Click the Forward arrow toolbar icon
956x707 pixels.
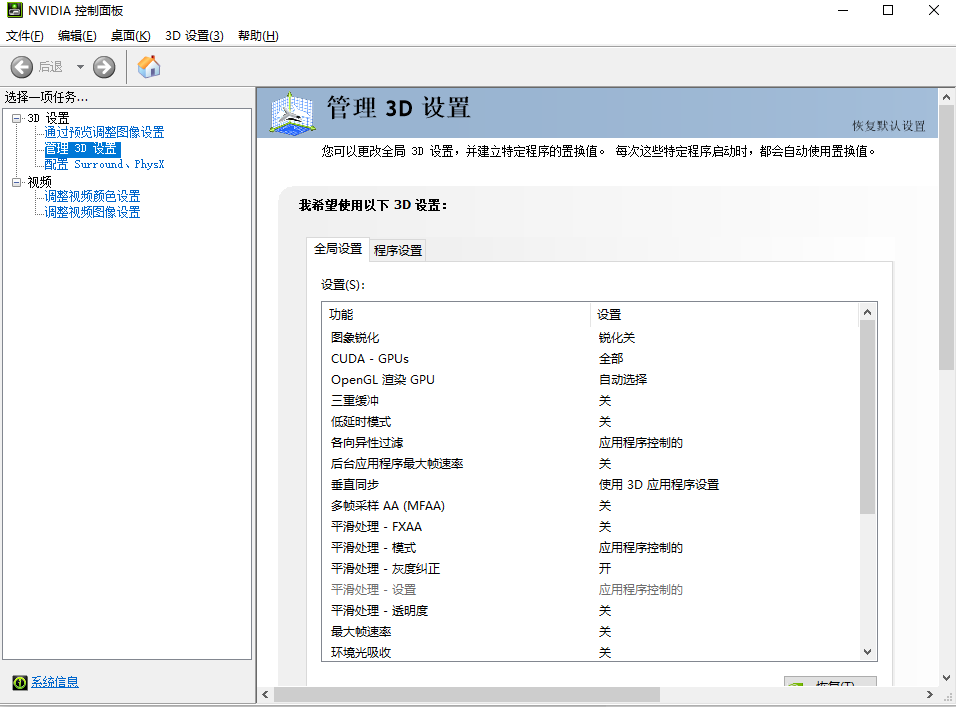click(104, 67)
